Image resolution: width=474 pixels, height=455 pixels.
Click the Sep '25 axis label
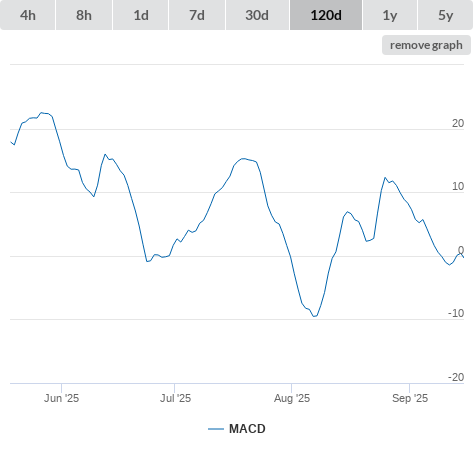410,398
